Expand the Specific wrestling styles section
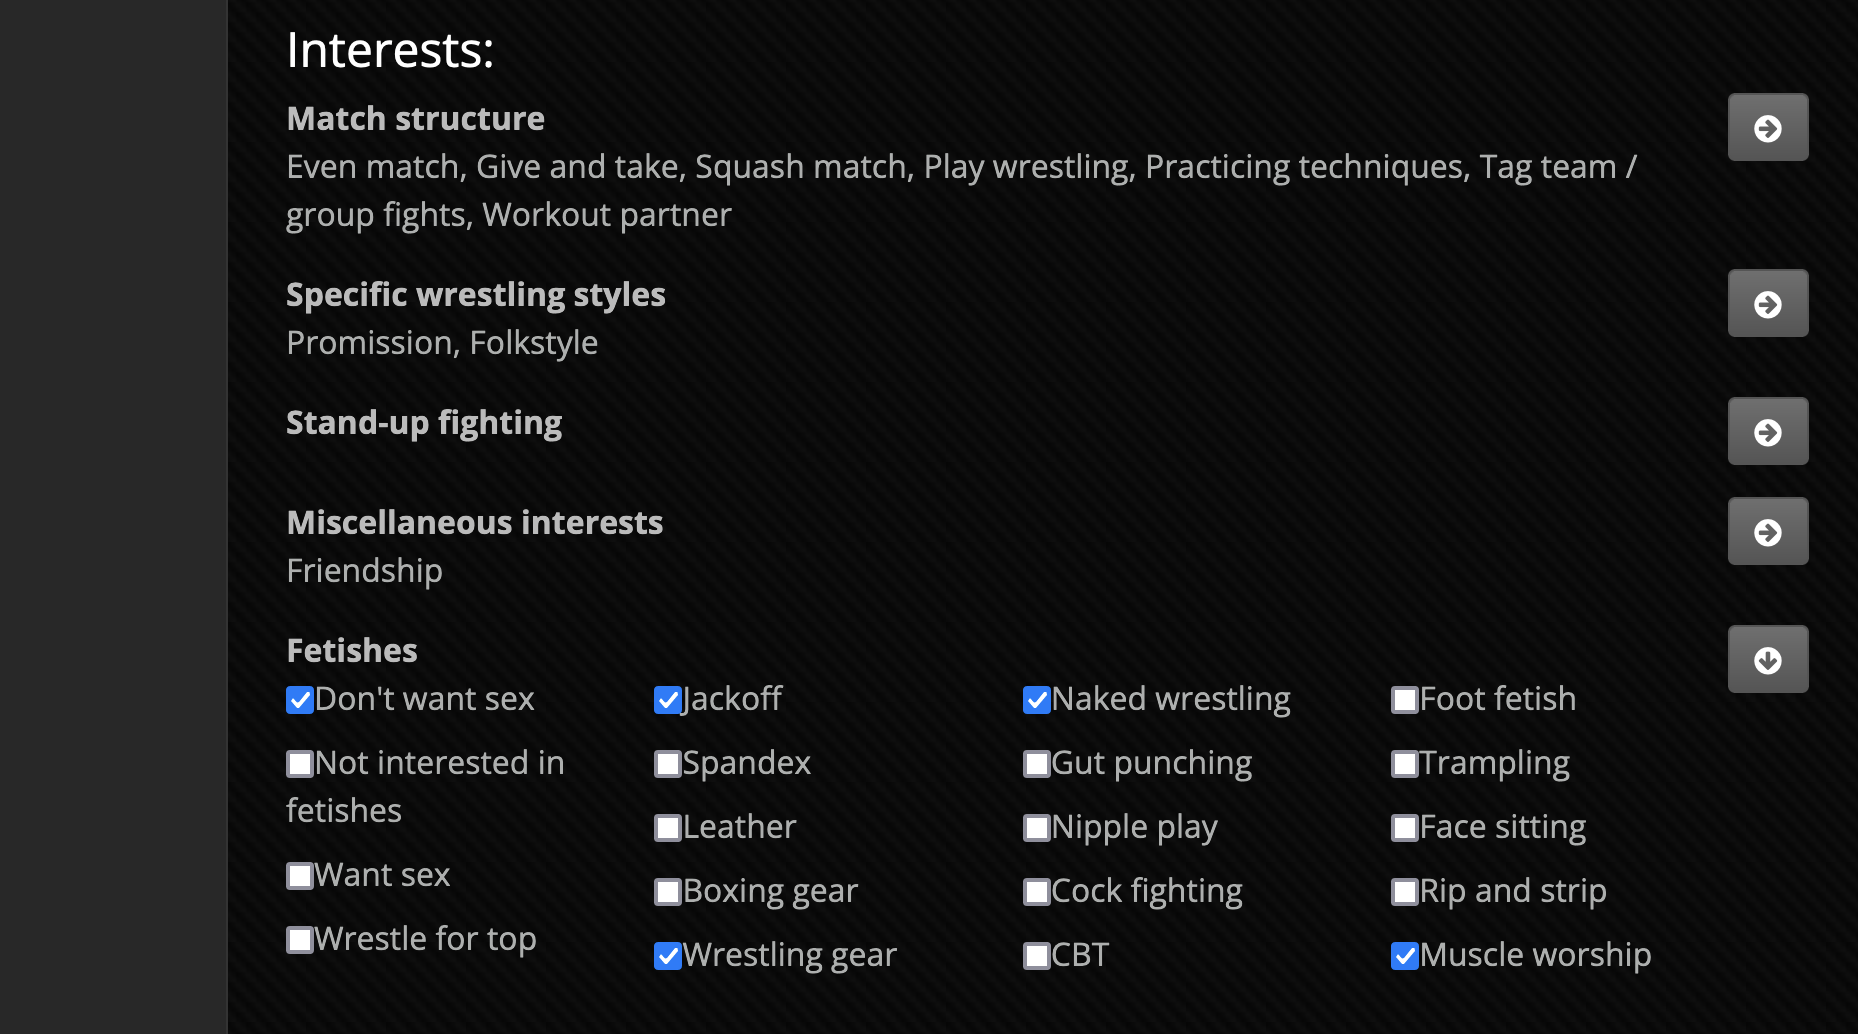Screen dimensions: 1858x1034 click(1767, 304)
